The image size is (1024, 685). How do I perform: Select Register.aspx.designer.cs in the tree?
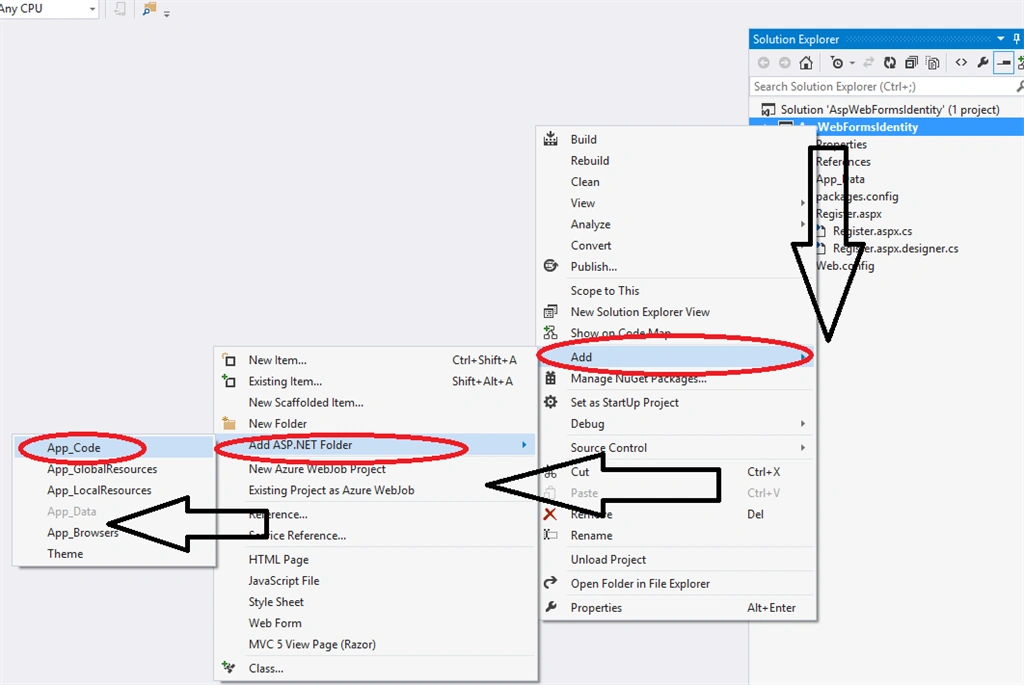tap(895, 248)
